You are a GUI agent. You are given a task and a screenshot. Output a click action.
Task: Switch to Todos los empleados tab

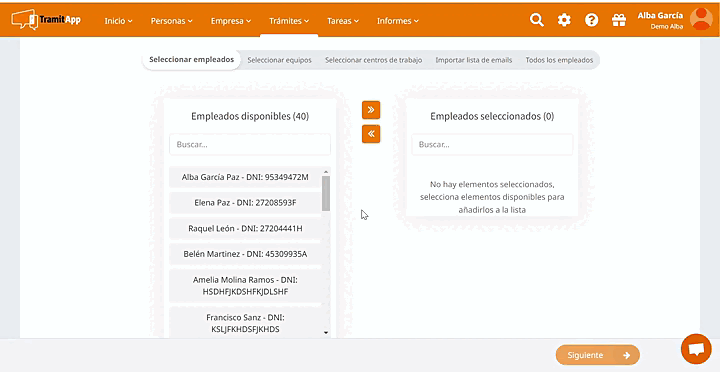pos(559,60)
